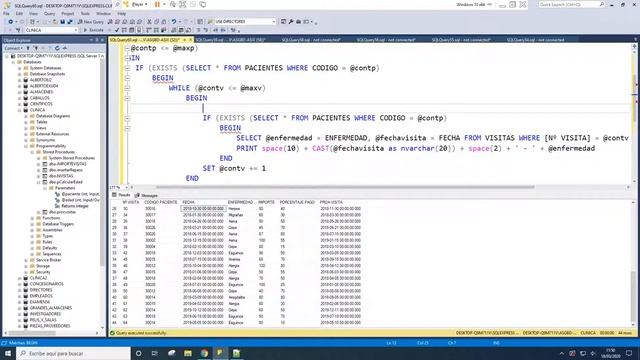The image size is (640, 360).
Task: Switch to the second SQLQuery tab
Action: click(x=231, y=40)
